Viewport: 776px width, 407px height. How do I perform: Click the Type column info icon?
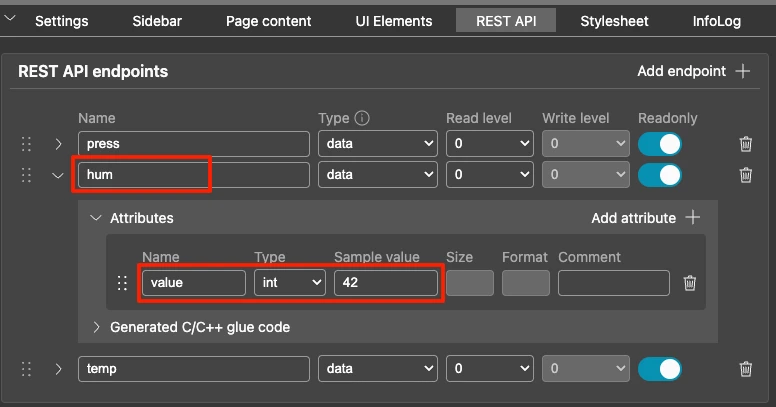363,118
